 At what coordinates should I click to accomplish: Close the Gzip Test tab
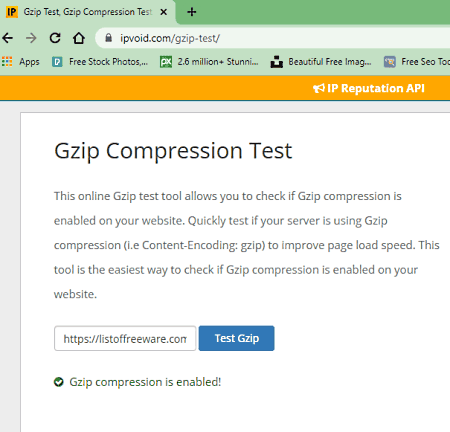coord(163,12)
